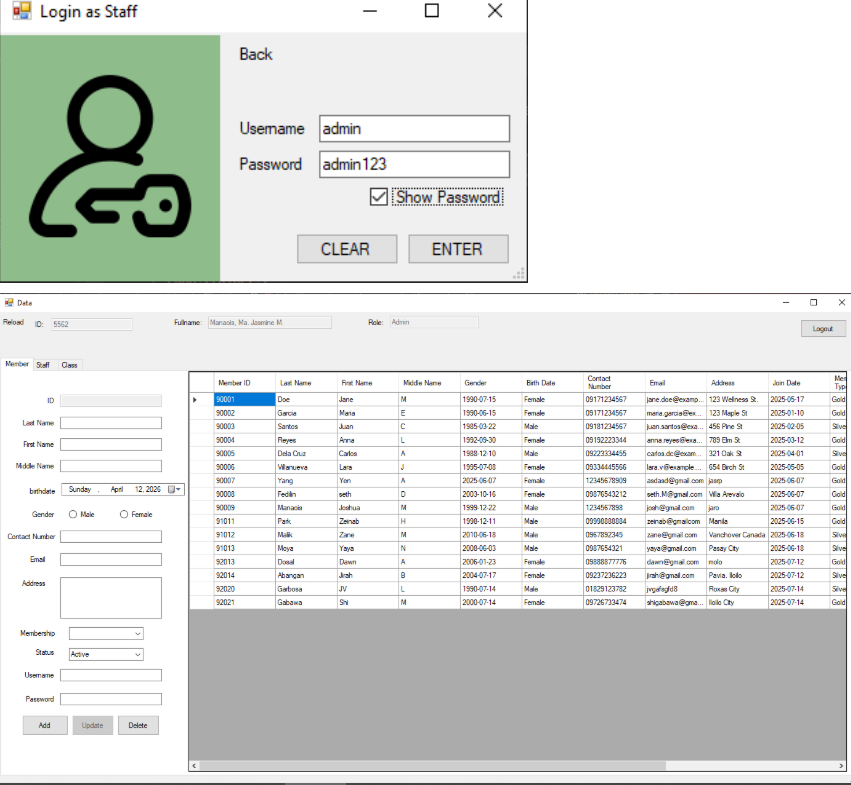This screenshot has width=851, height=785.
Task: Click the grid's right scroll arrow
Action: (841, 765)
